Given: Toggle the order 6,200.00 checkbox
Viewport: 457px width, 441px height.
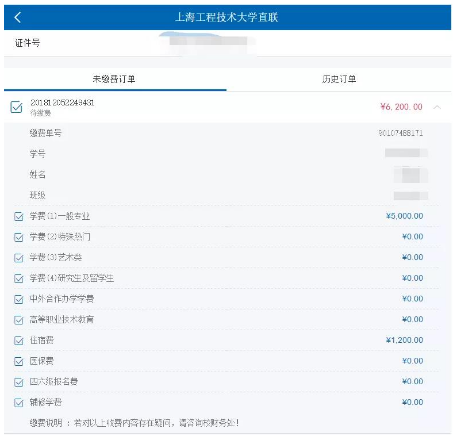Looking at the screenshot, I should 16,107.
